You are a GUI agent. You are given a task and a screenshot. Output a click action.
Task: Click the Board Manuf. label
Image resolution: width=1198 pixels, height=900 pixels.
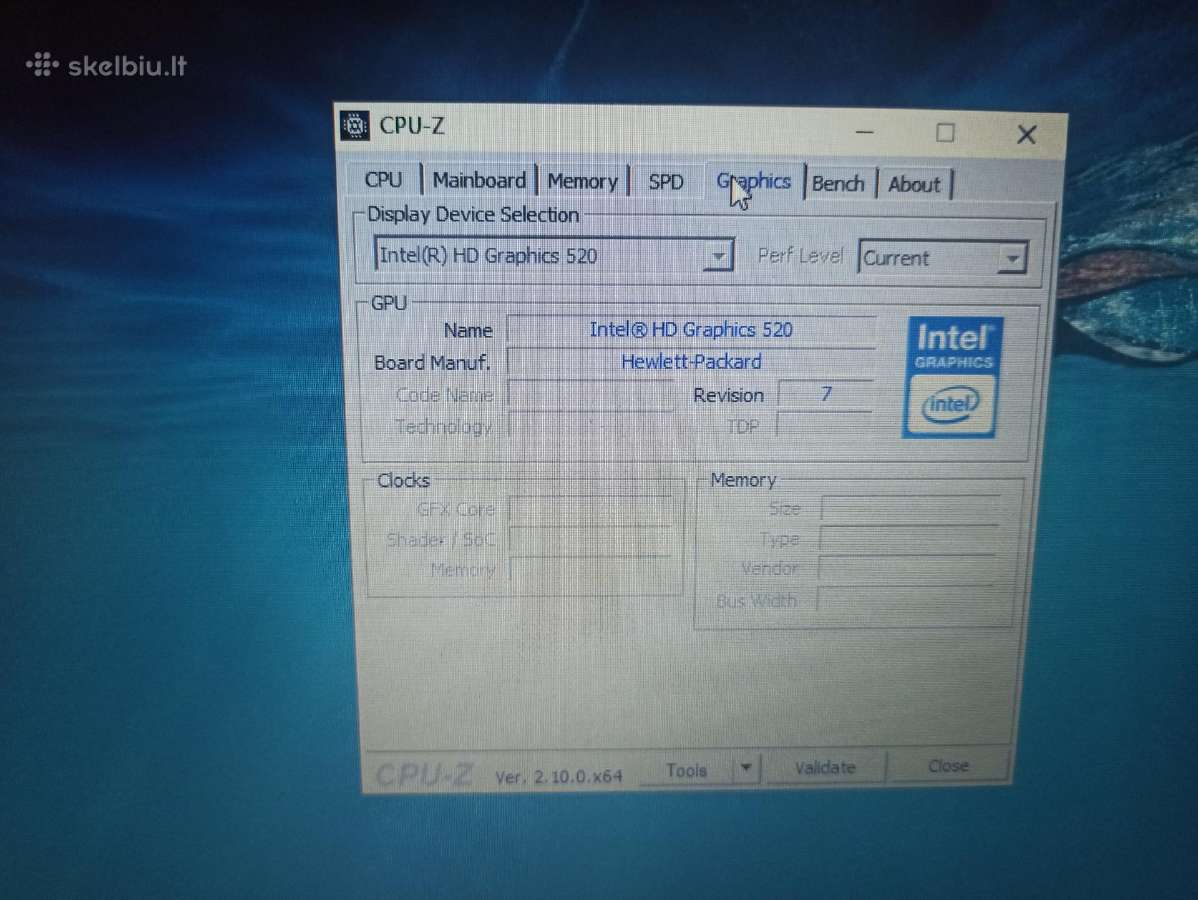coord(432,362)
